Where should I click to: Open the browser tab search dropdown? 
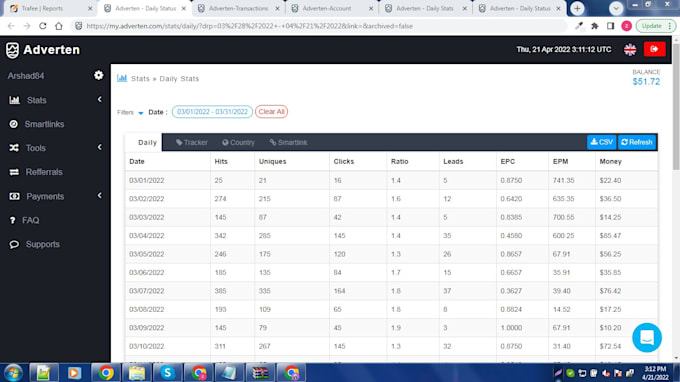coord(616,8)
